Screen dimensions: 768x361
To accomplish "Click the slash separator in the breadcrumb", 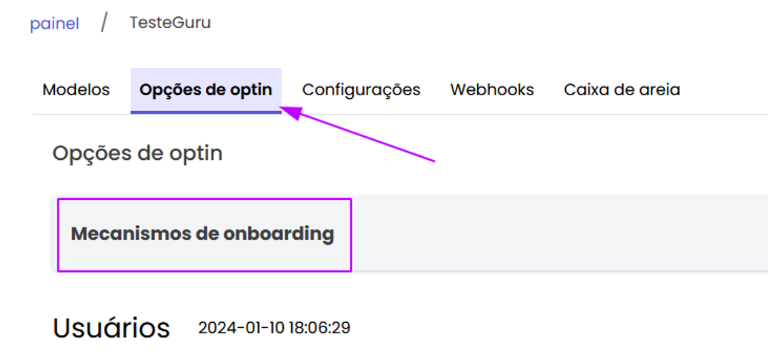I will coord(104,23).
